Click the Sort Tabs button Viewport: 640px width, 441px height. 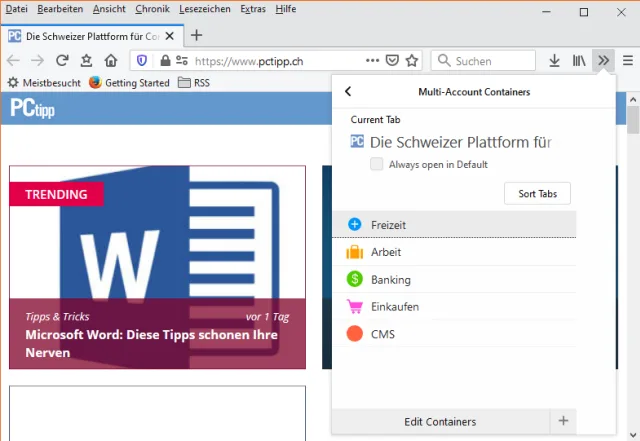coord(537,193)
